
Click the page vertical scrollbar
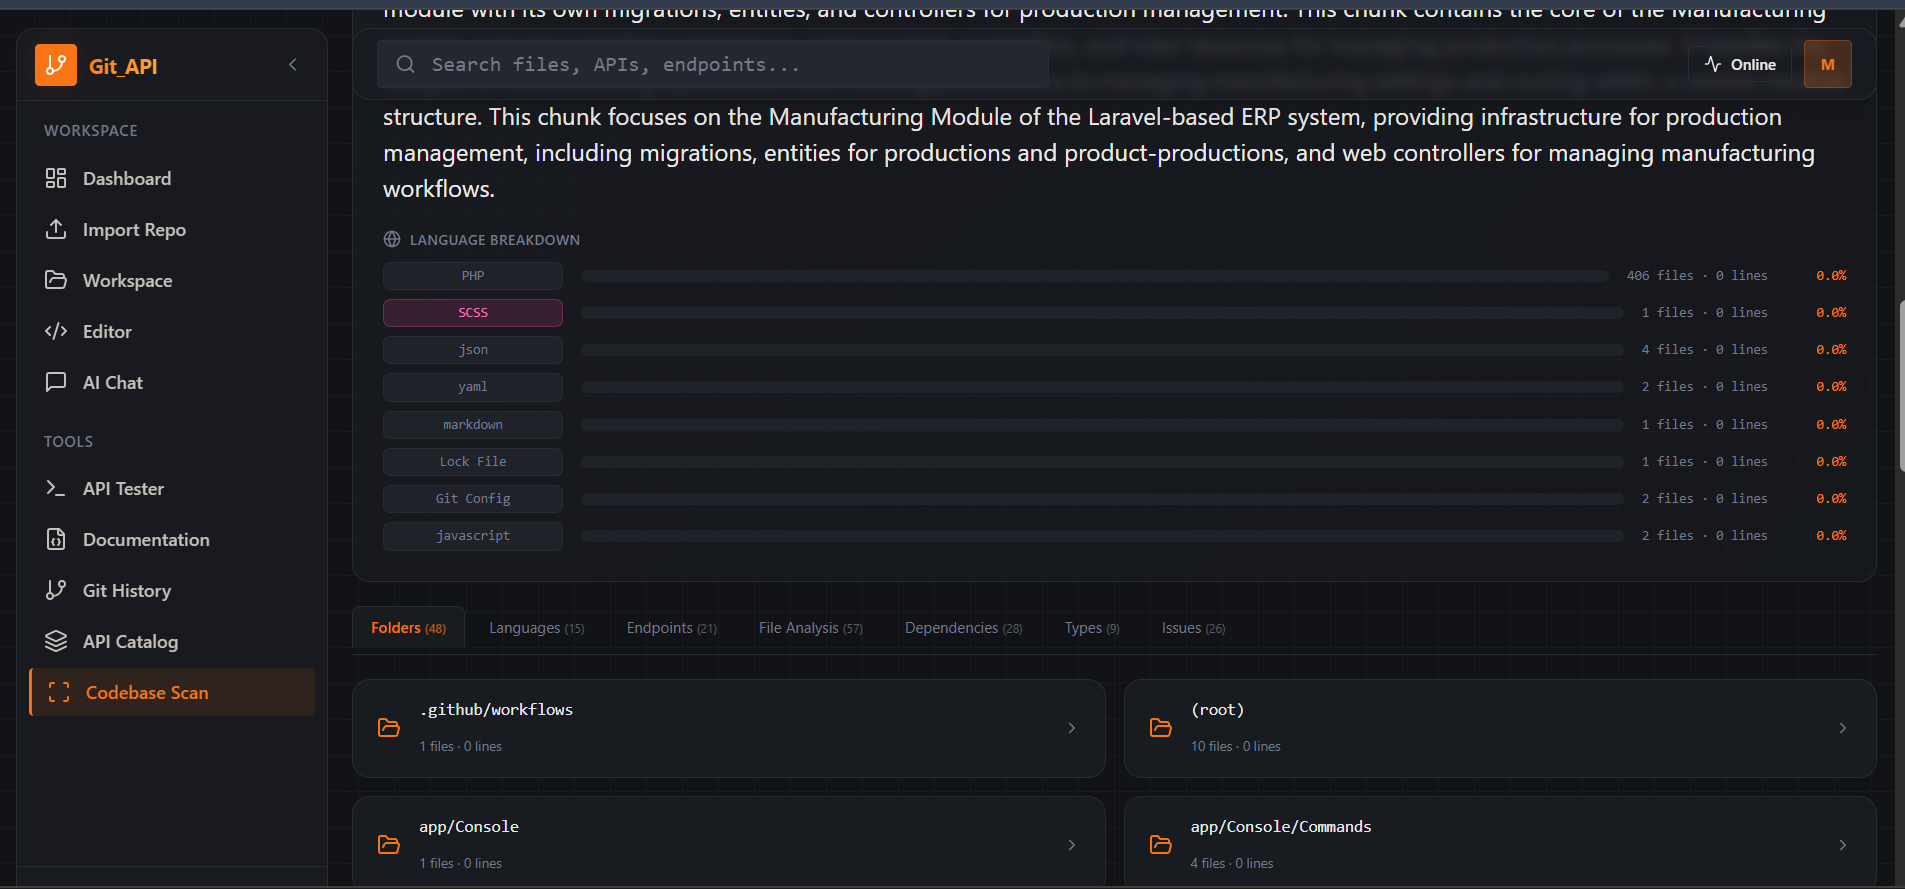tap(1901, 385)
